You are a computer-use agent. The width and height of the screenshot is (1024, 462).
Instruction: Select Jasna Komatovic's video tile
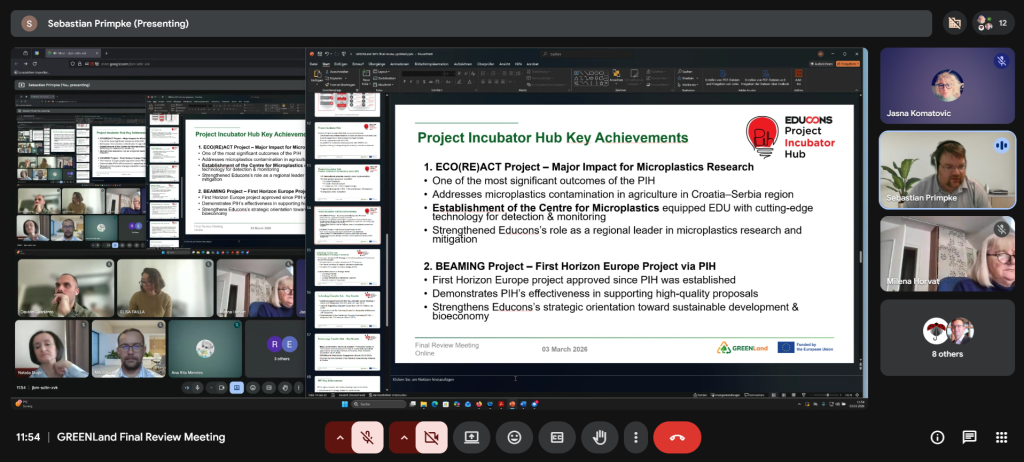[x=947, y=85]
